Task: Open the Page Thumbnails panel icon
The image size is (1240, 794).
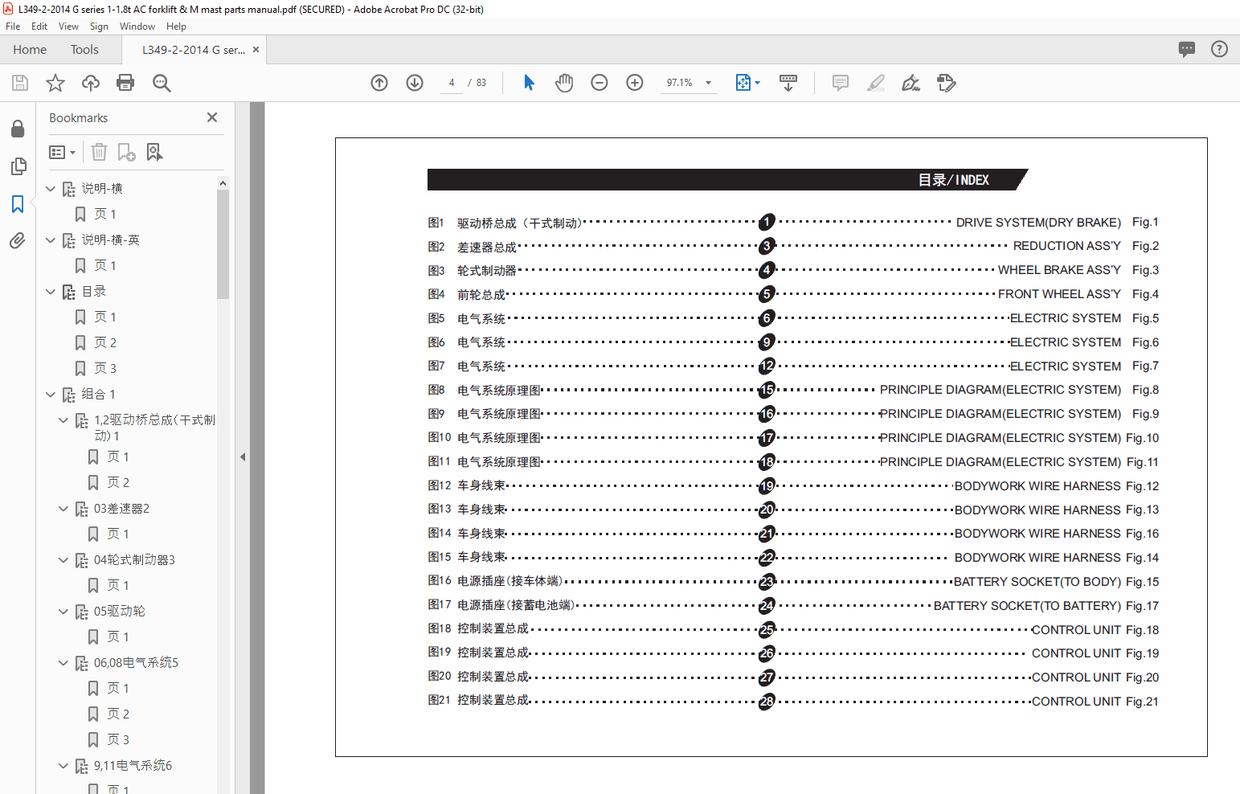Action: [x=17, y=166]
